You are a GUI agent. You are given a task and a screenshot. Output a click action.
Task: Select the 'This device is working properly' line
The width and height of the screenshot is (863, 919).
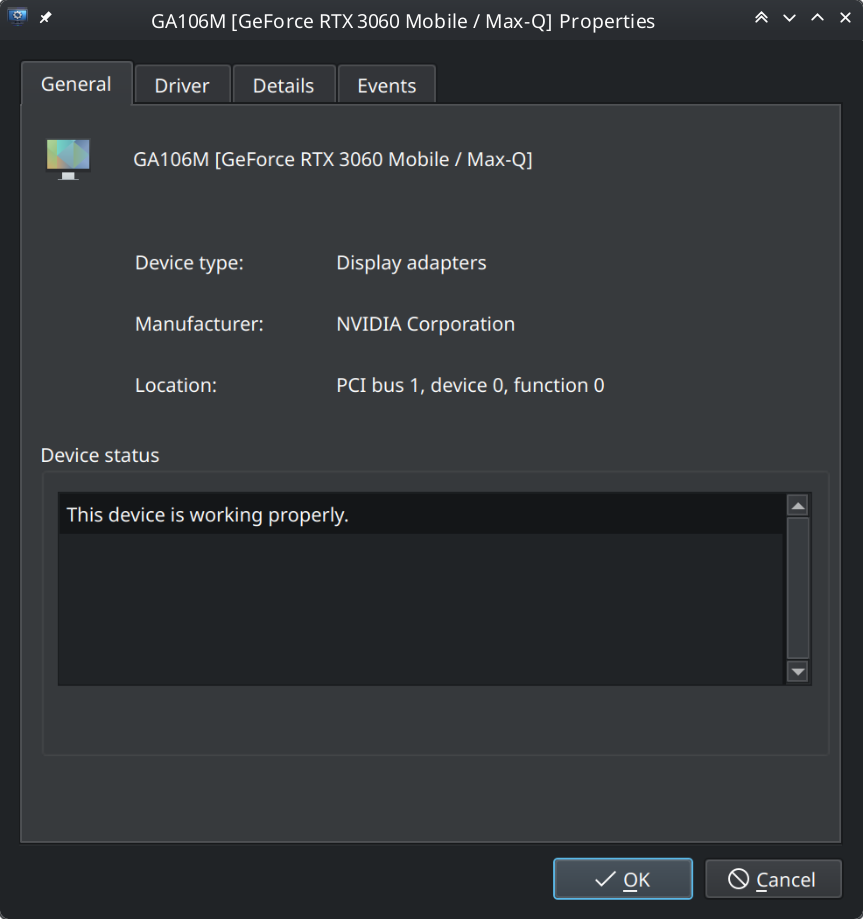[207, 514]
